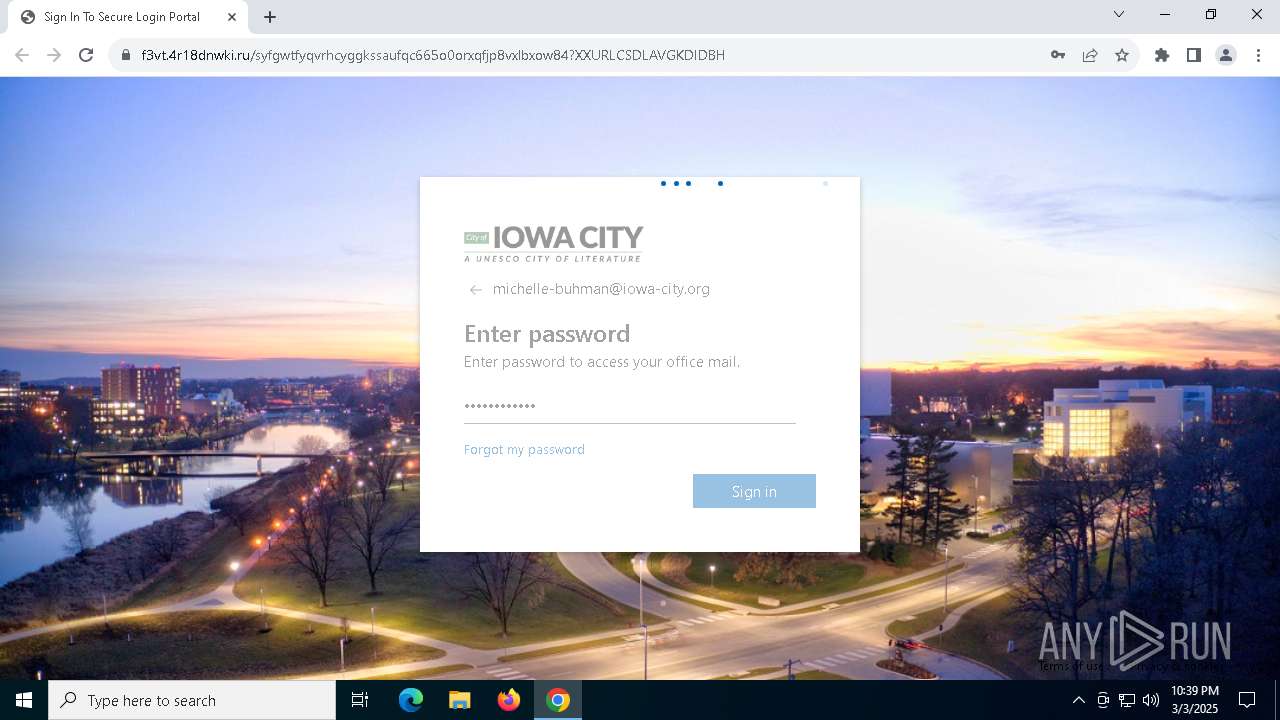Open File Explorer from taskbar
The width and height of the screenshot is (1280, 720).
pyautogui.click(x=460, y=700)
